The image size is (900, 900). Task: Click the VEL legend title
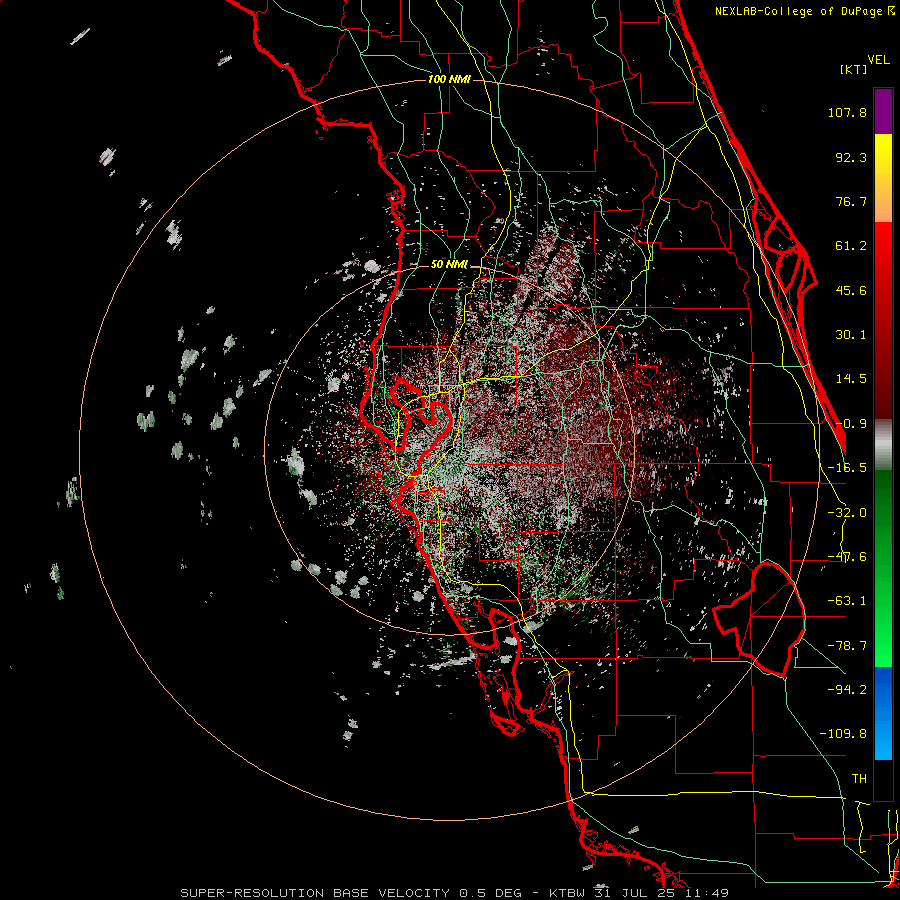878,60
